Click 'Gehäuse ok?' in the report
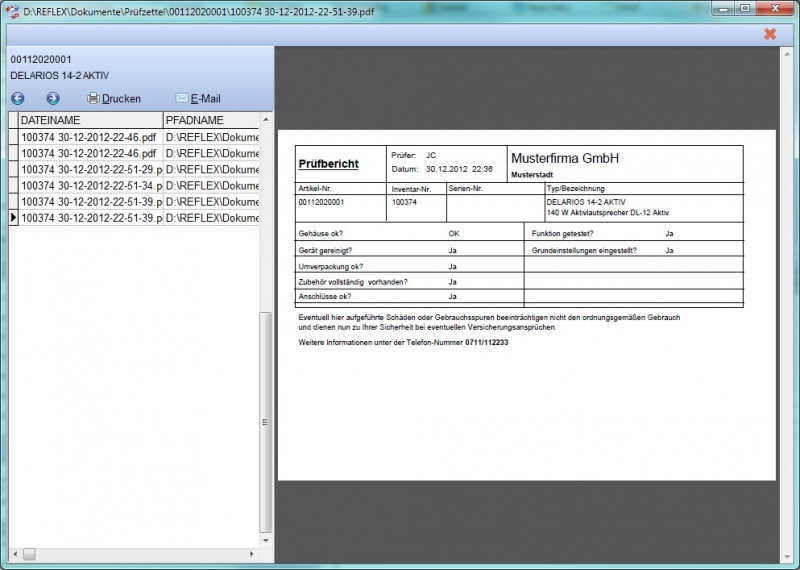 320,234
